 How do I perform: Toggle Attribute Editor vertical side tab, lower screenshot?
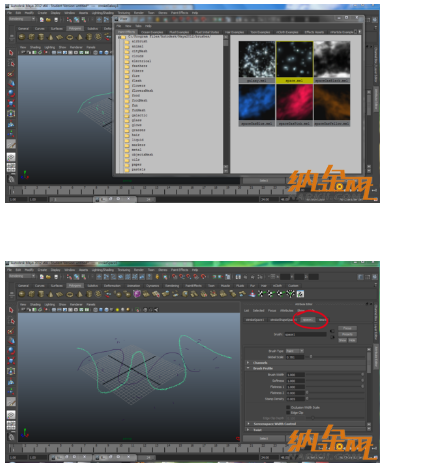click(x=375, y=357)
